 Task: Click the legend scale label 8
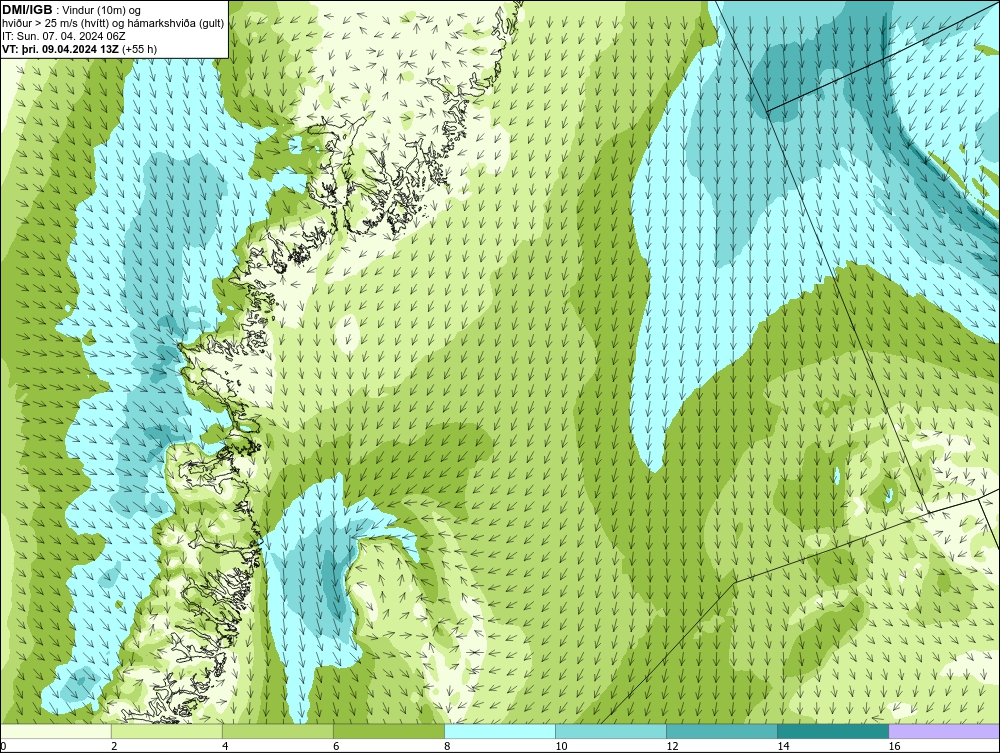[x=447, y=746]
